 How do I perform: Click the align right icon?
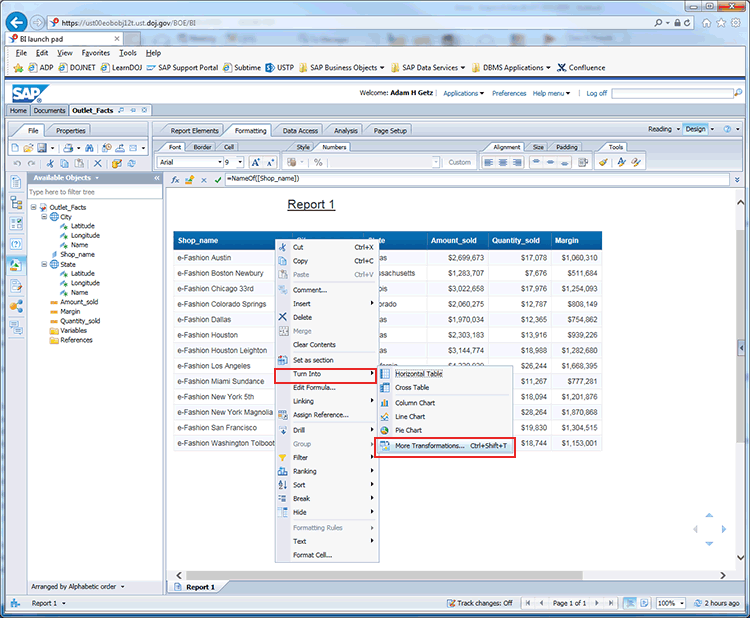[x=517, y=163]
